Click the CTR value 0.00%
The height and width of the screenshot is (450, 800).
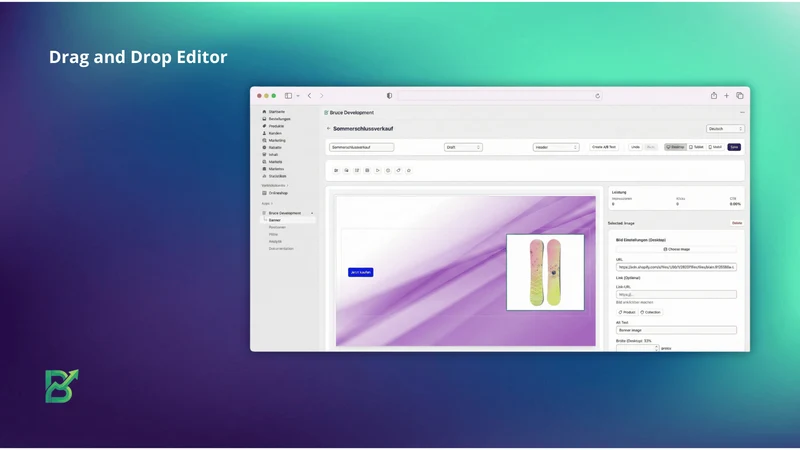(735, 204)
